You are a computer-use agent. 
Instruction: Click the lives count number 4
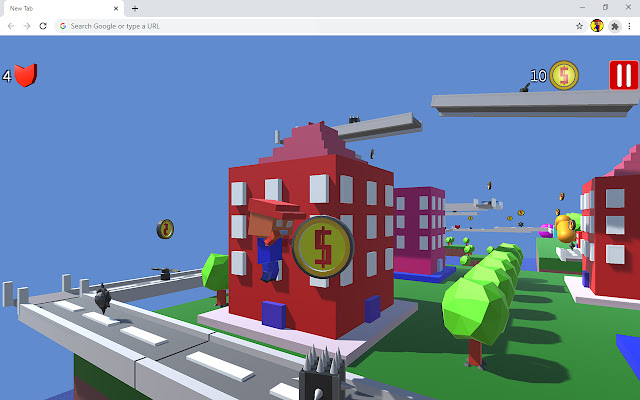click(7, 76)
